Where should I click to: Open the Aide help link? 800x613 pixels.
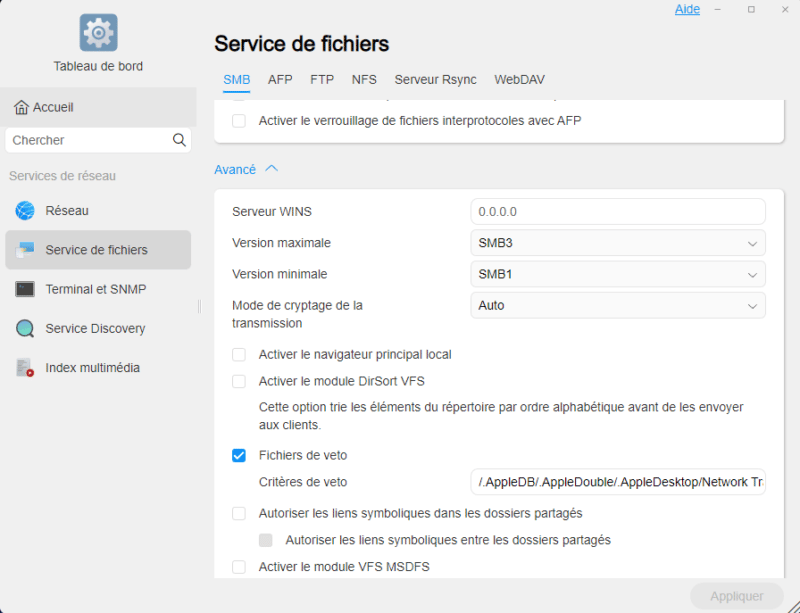coord(687,9)
